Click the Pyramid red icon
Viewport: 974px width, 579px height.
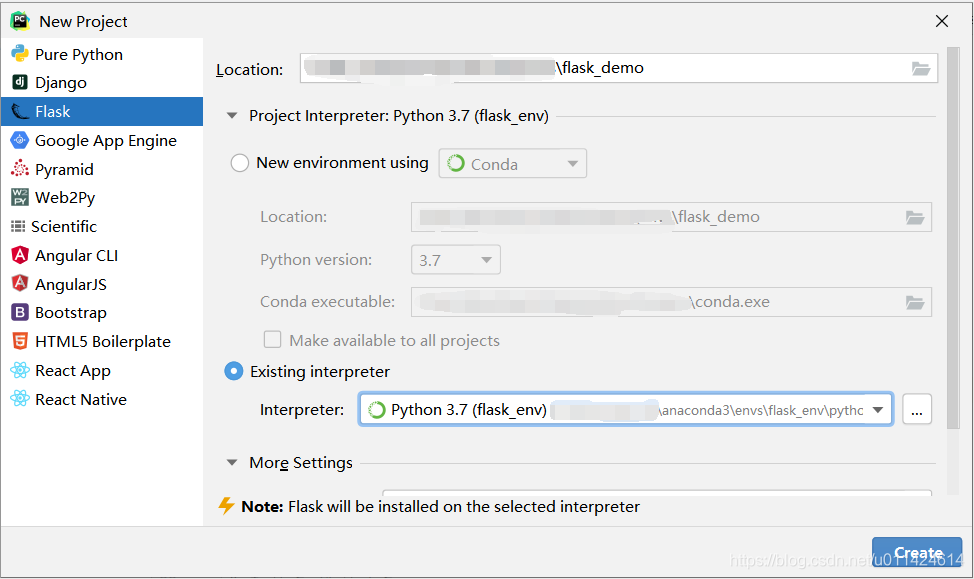click(20, 168)
